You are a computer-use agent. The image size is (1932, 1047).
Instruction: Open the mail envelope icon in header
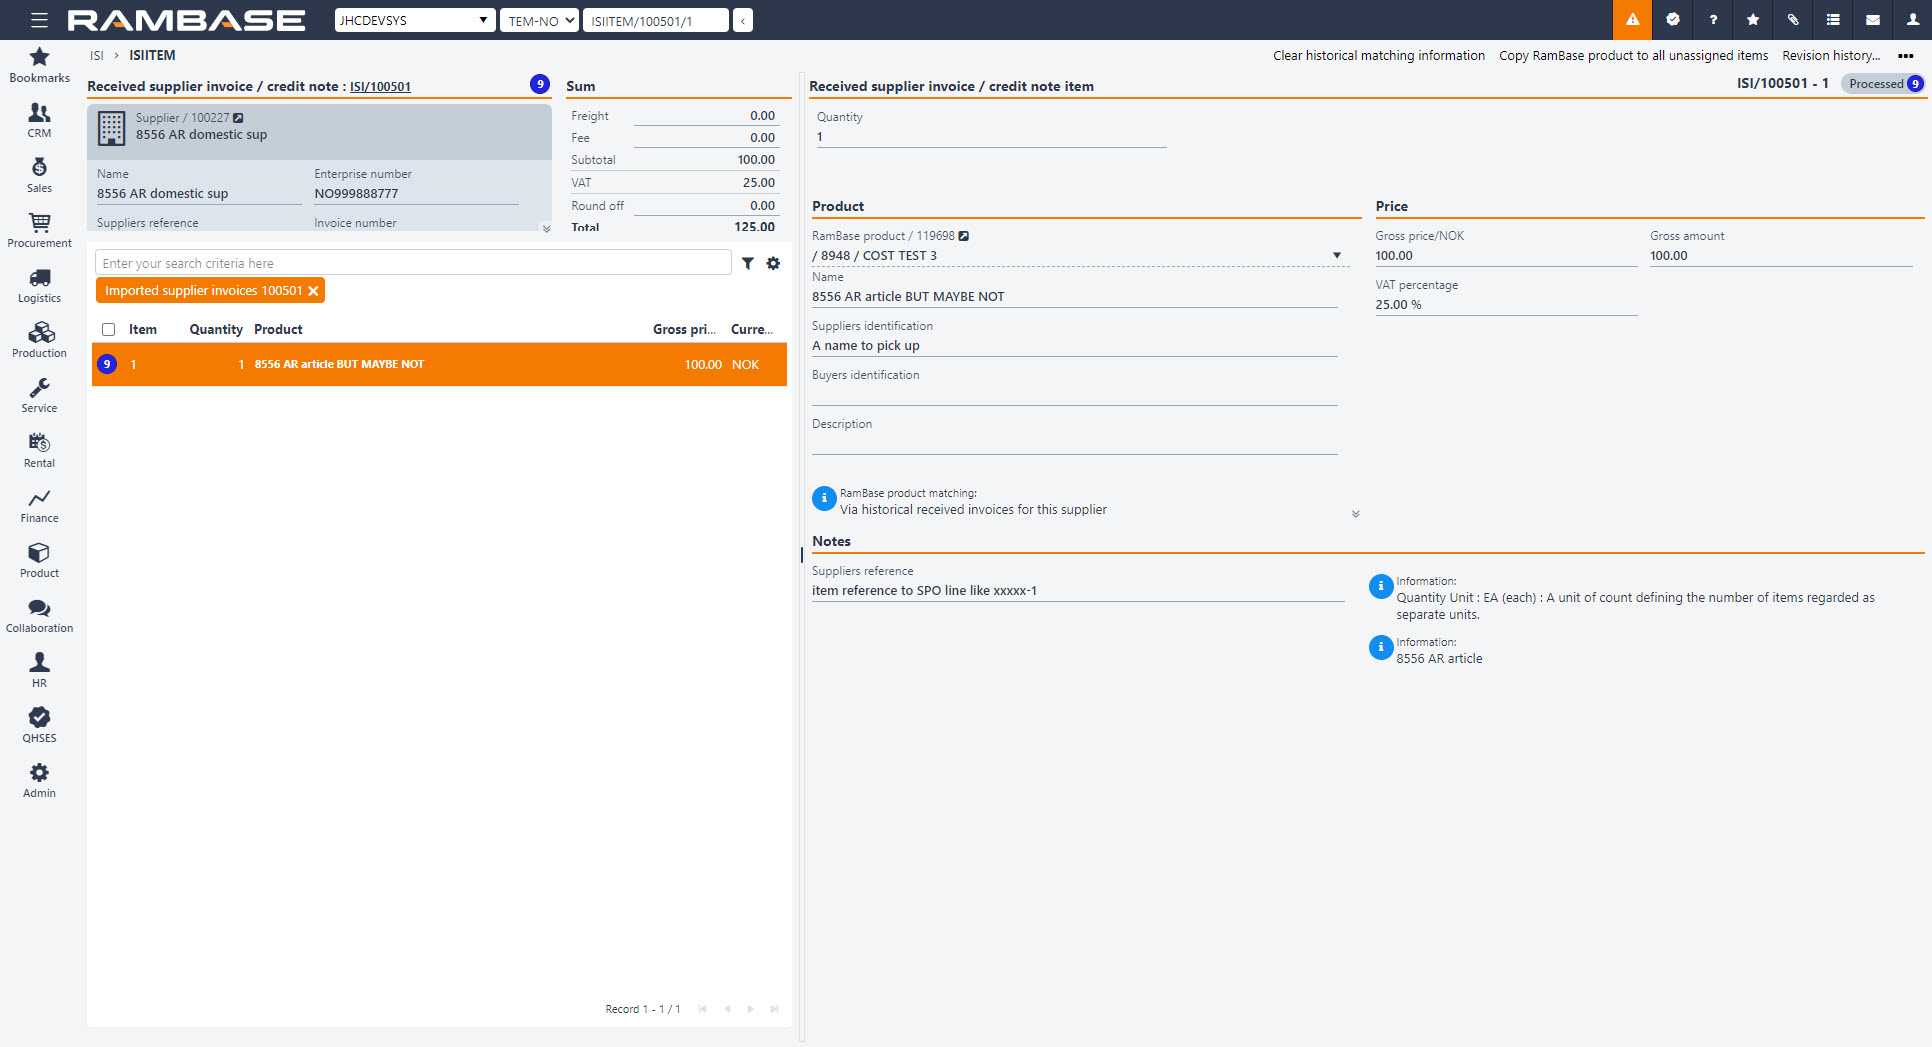tap(1873, 20)
